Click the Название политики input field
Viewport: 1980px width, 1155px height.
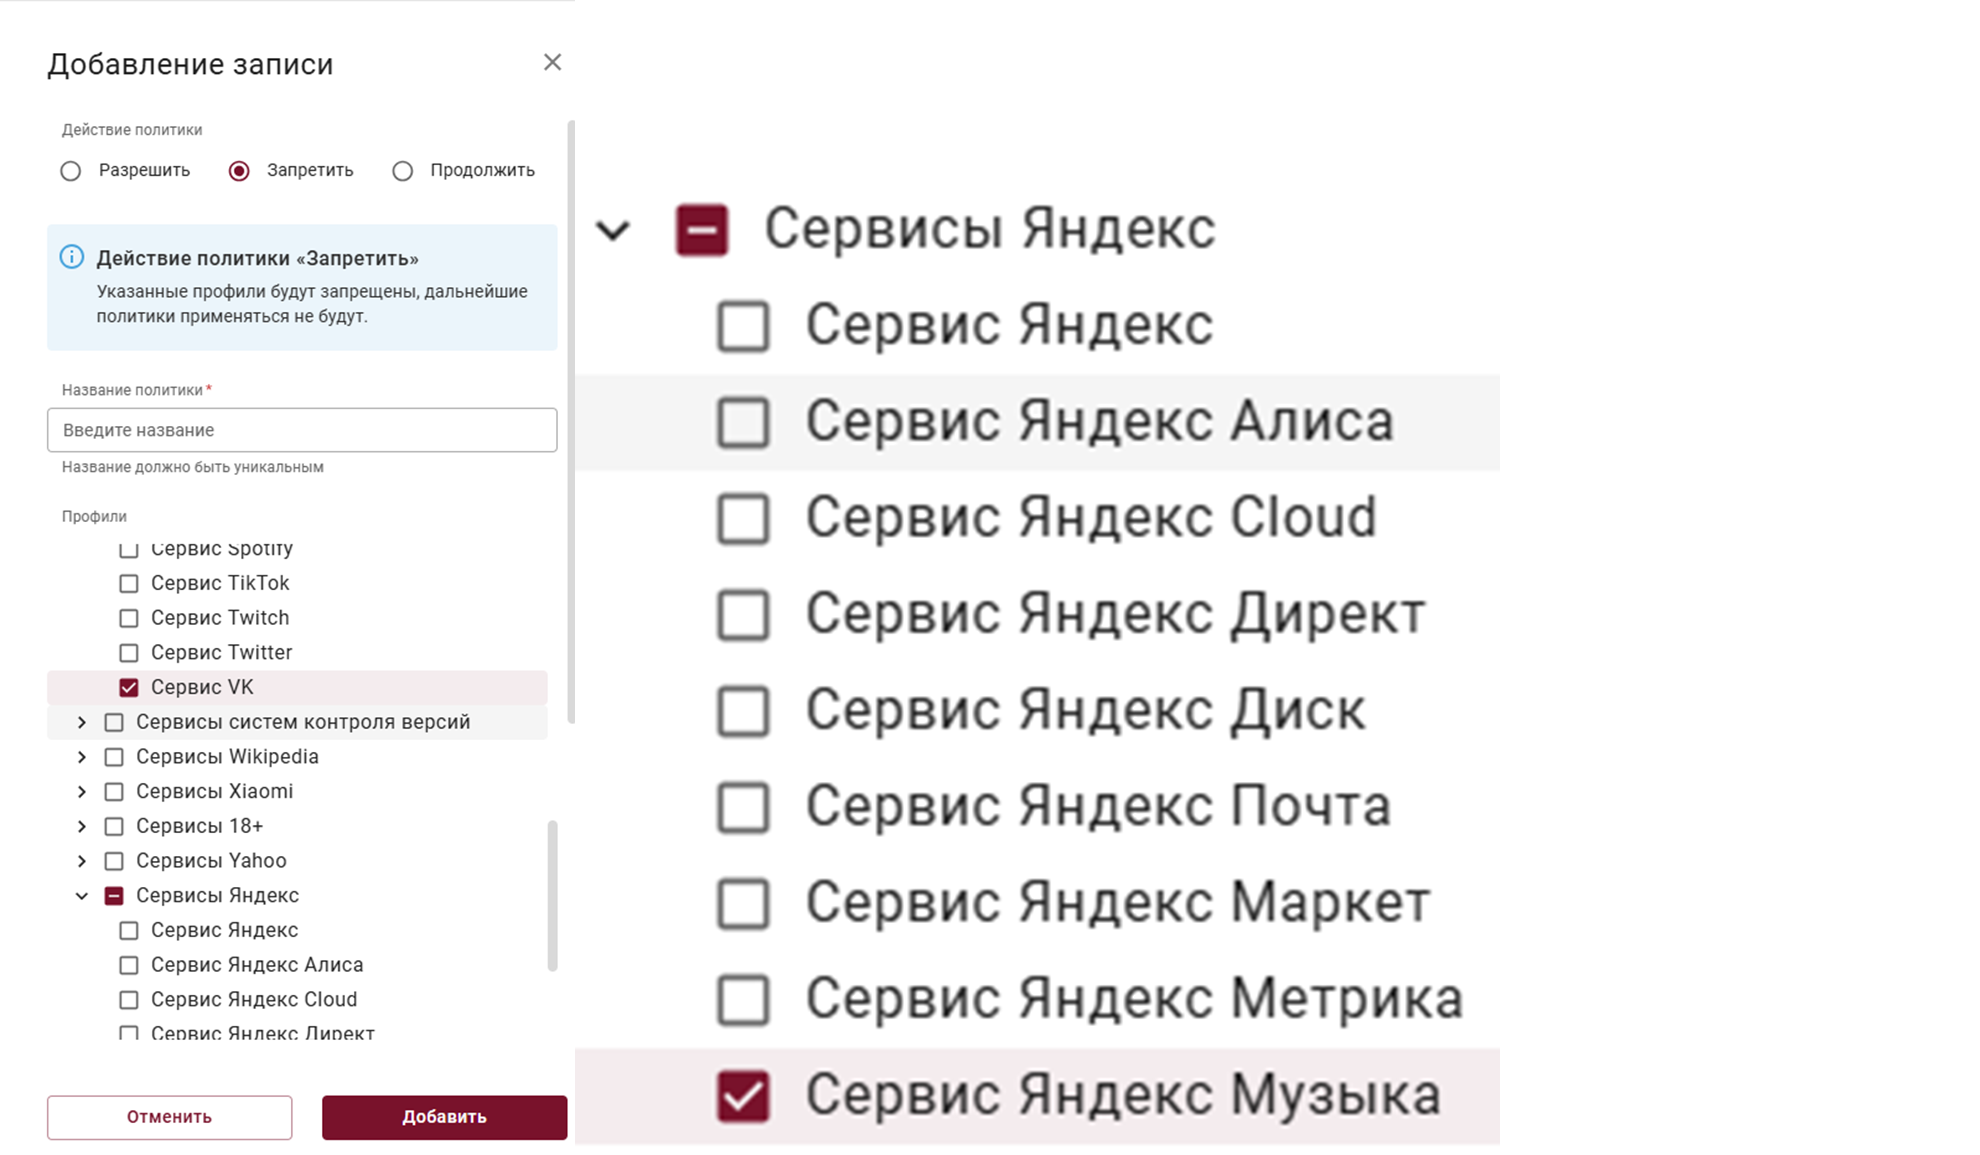(x=301, y=430)
